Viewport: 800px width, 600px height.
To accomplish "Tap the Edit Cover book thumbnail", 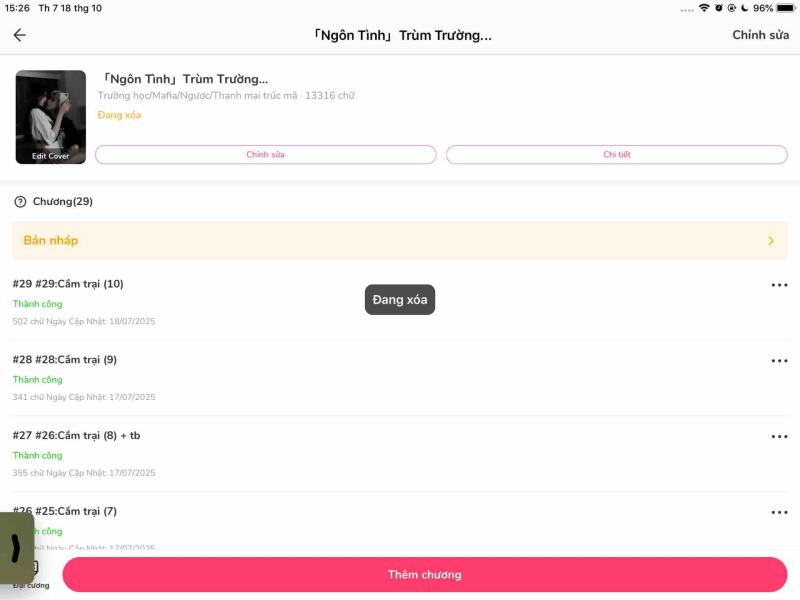I will [x=51, y=117].
